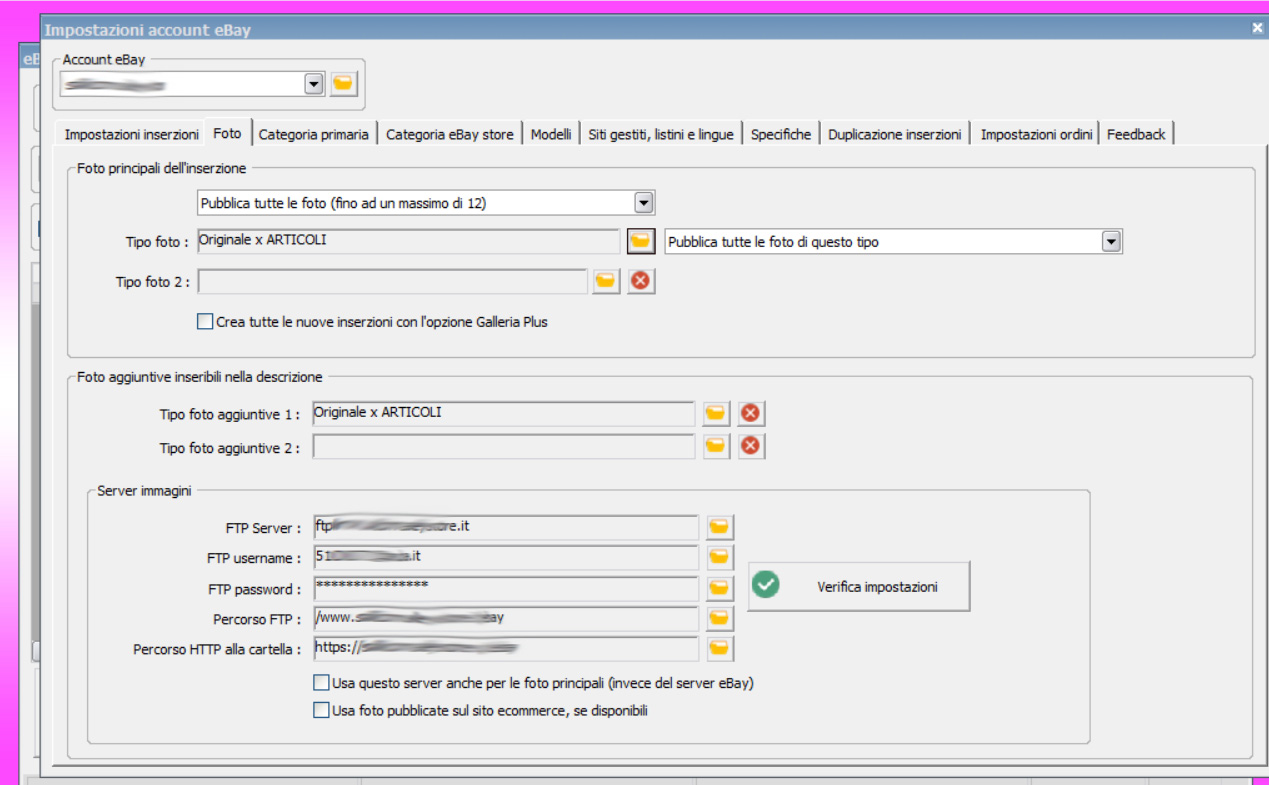This screenshot has width=1269, height=785.
Task: Focus the Percorso HTTP alla cartella field
Action: 505,649
